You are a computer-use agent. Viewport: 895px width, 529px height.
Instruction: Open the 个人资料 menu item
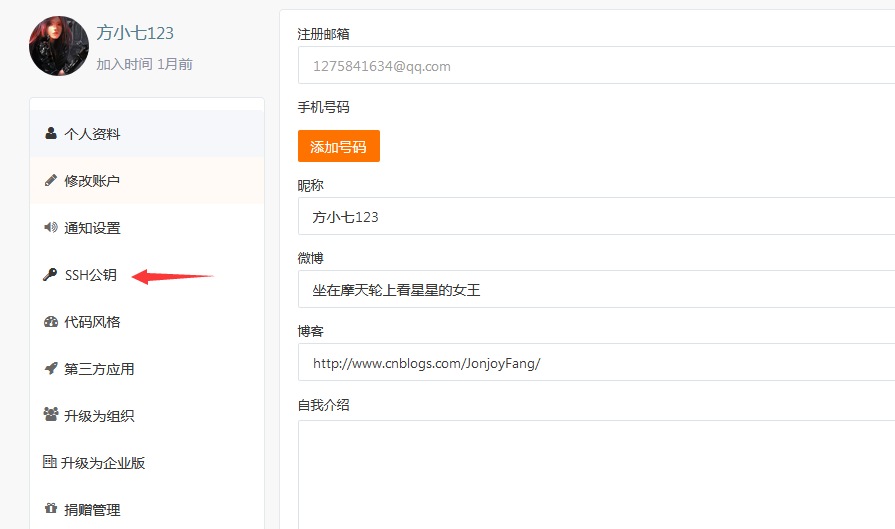coord(147,134)
